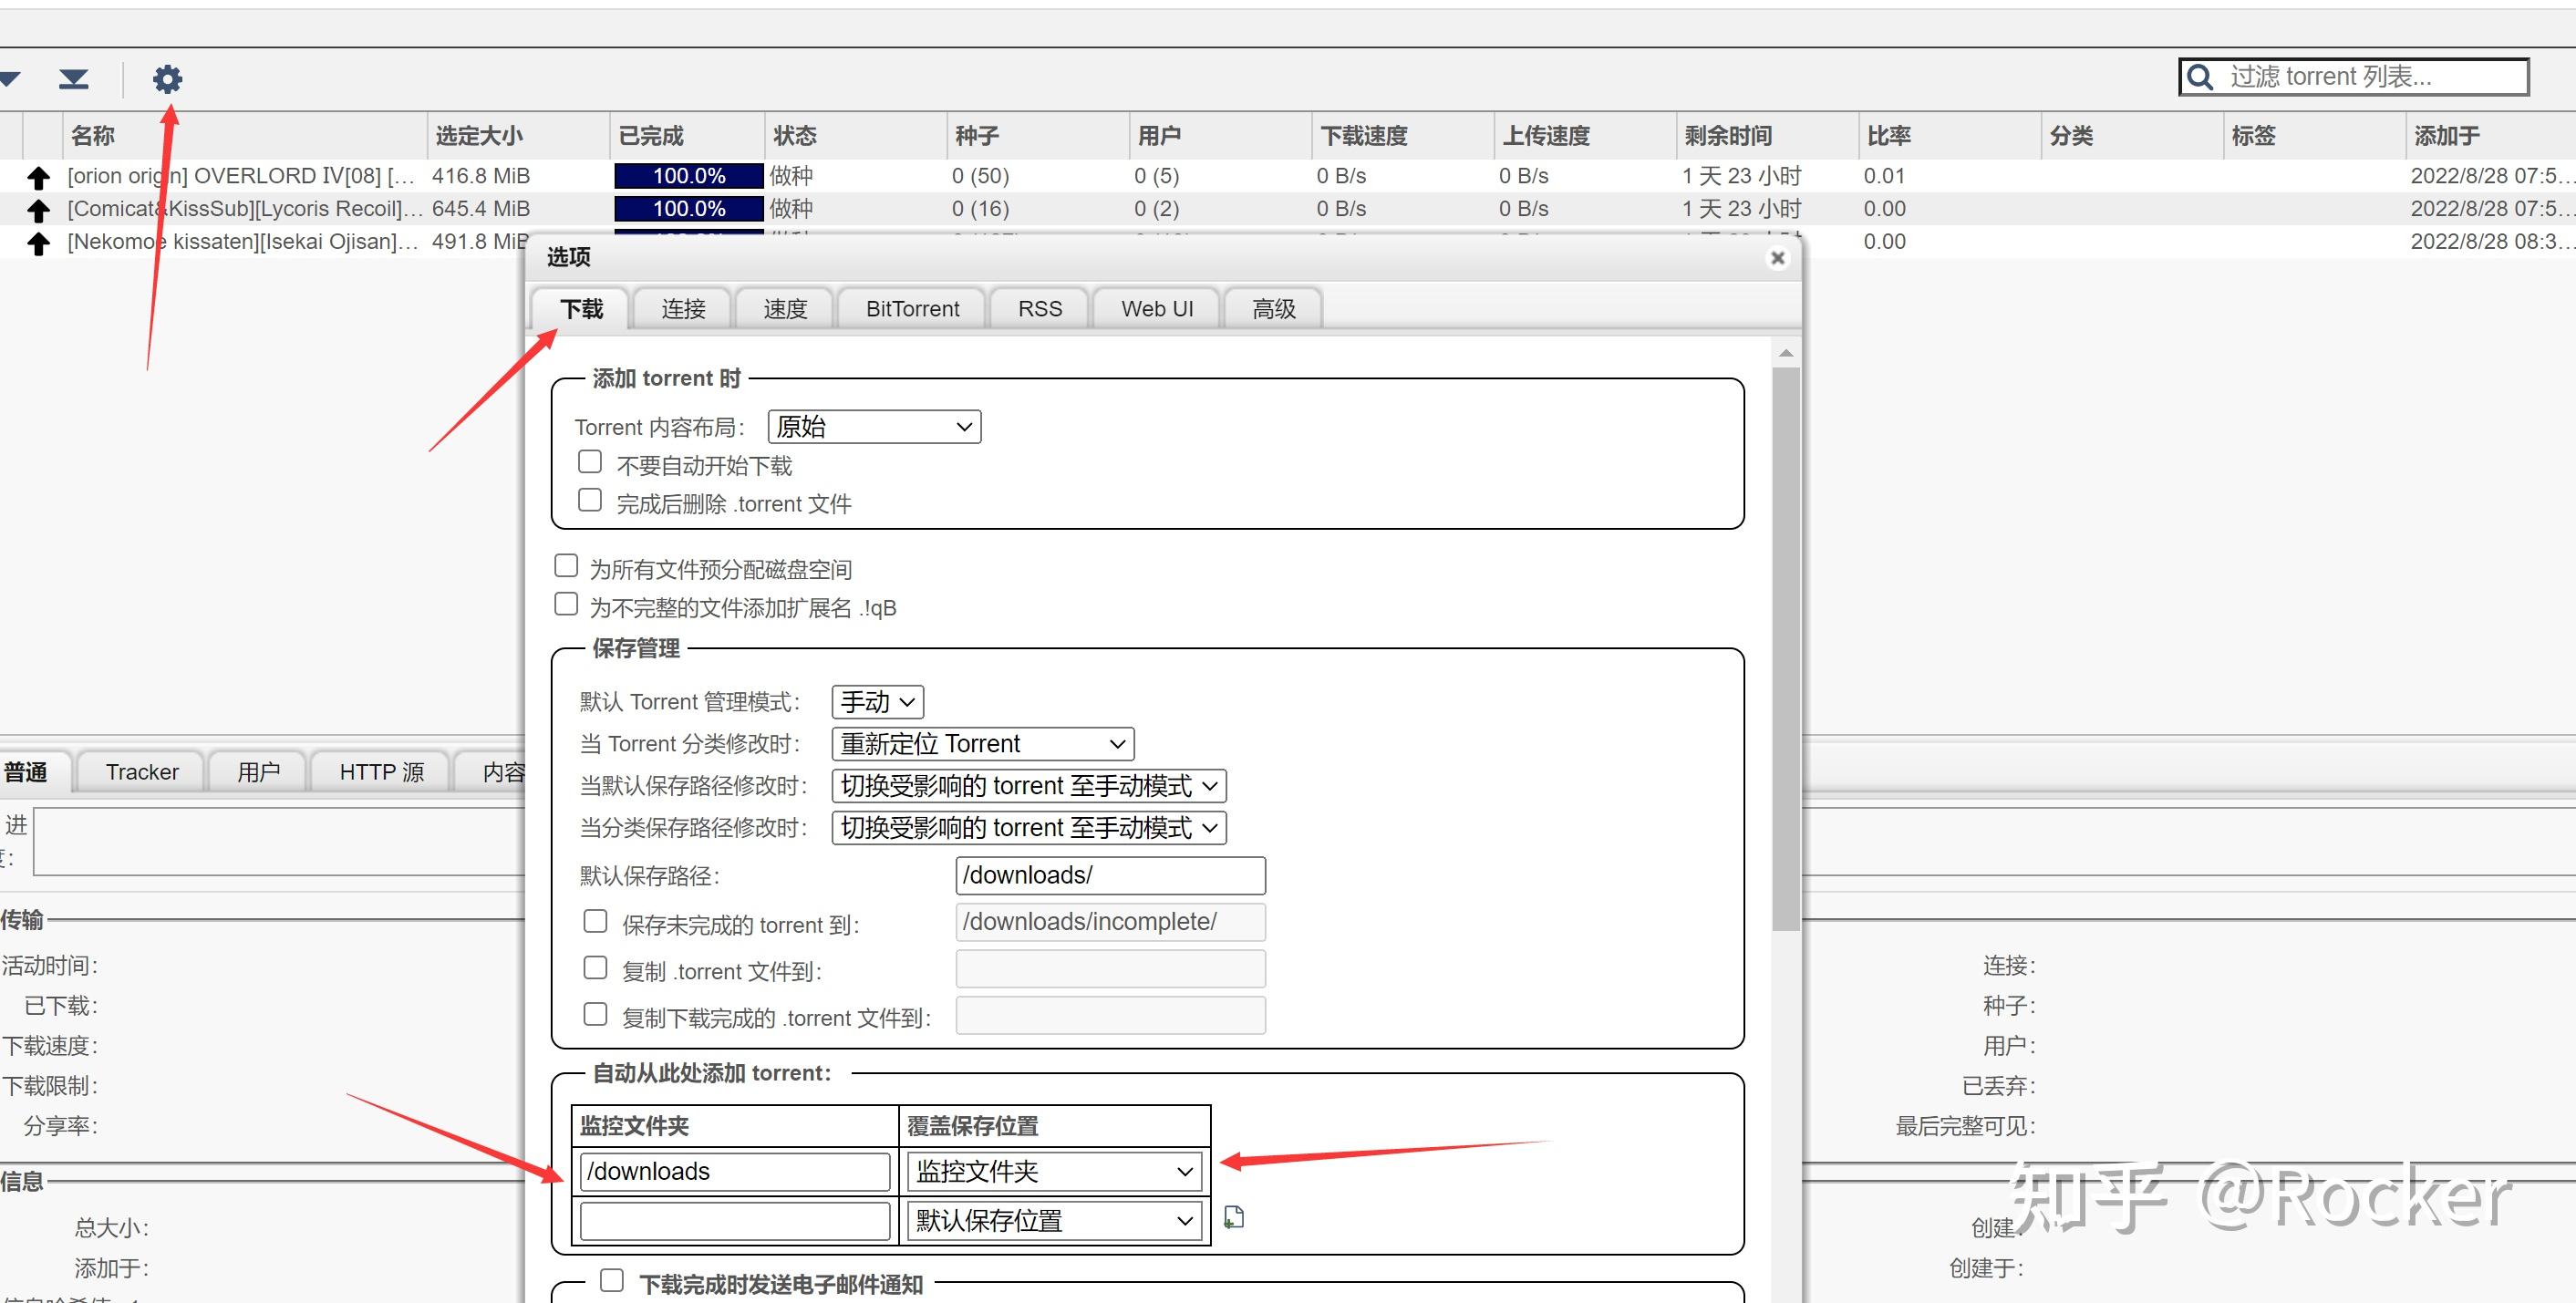Enable 为所有文件预分配磁盘空间
Viewport: 2576px width, 1303px height.
click(566, 564)
